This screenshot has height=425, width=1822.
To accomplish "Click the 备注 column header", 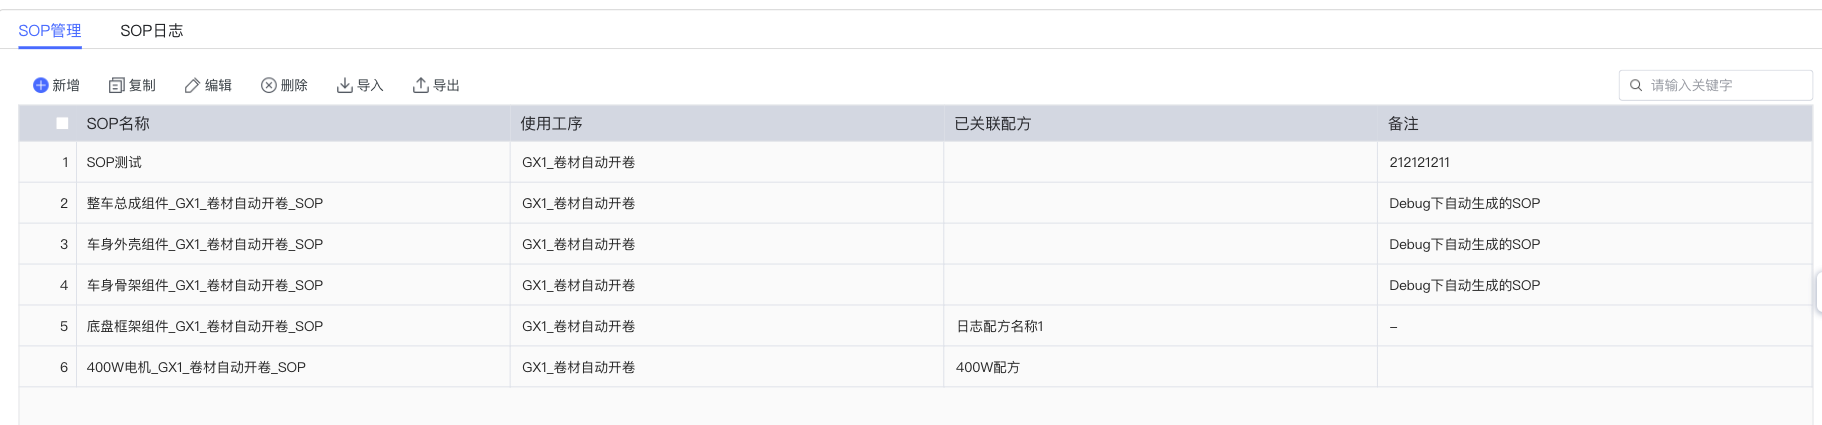I will (1403, 124).
